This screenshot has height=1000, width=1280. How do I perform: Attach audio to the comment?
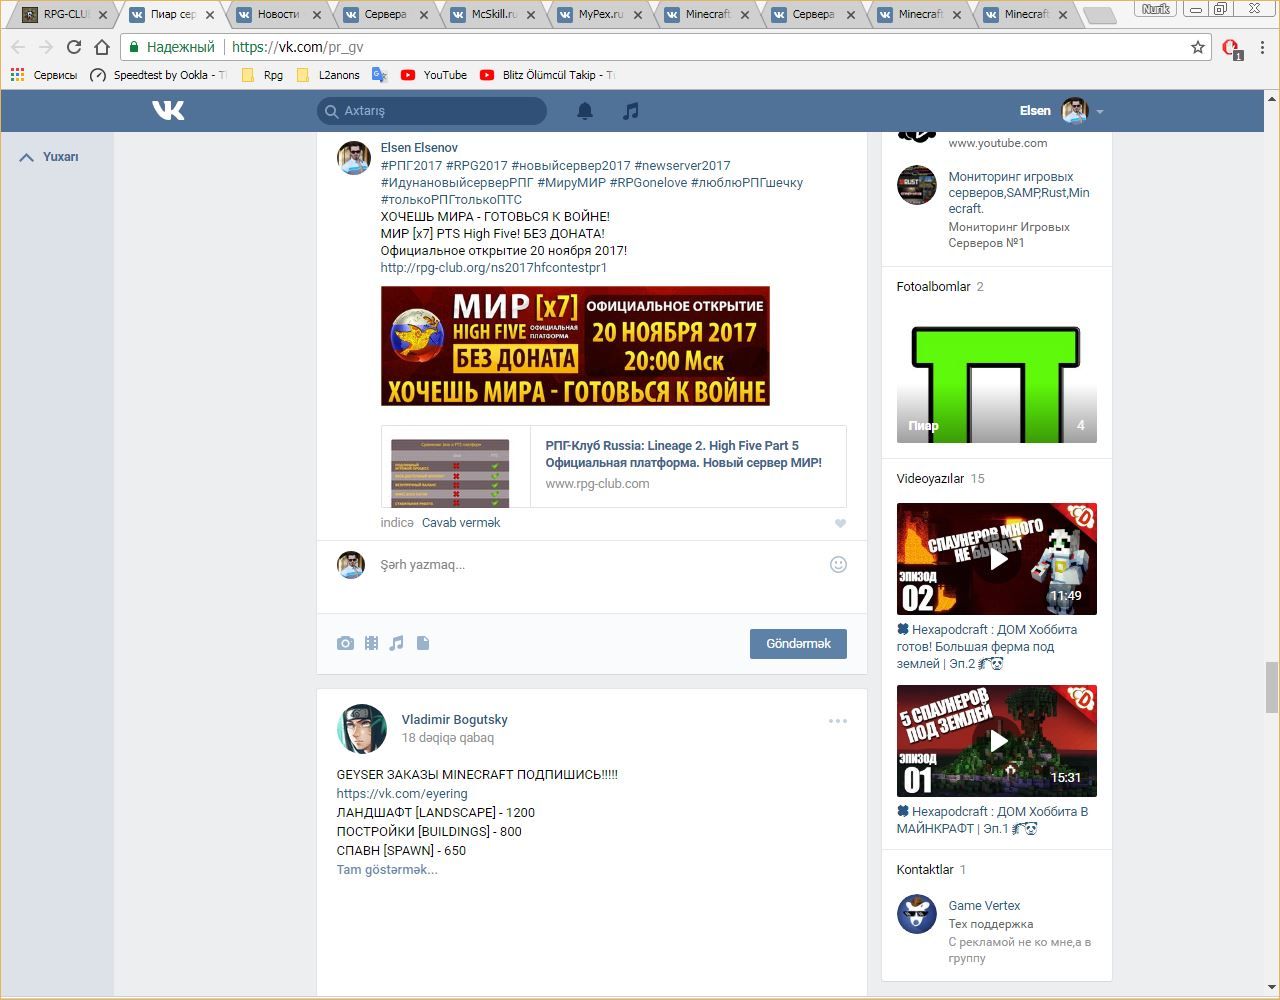397,643
